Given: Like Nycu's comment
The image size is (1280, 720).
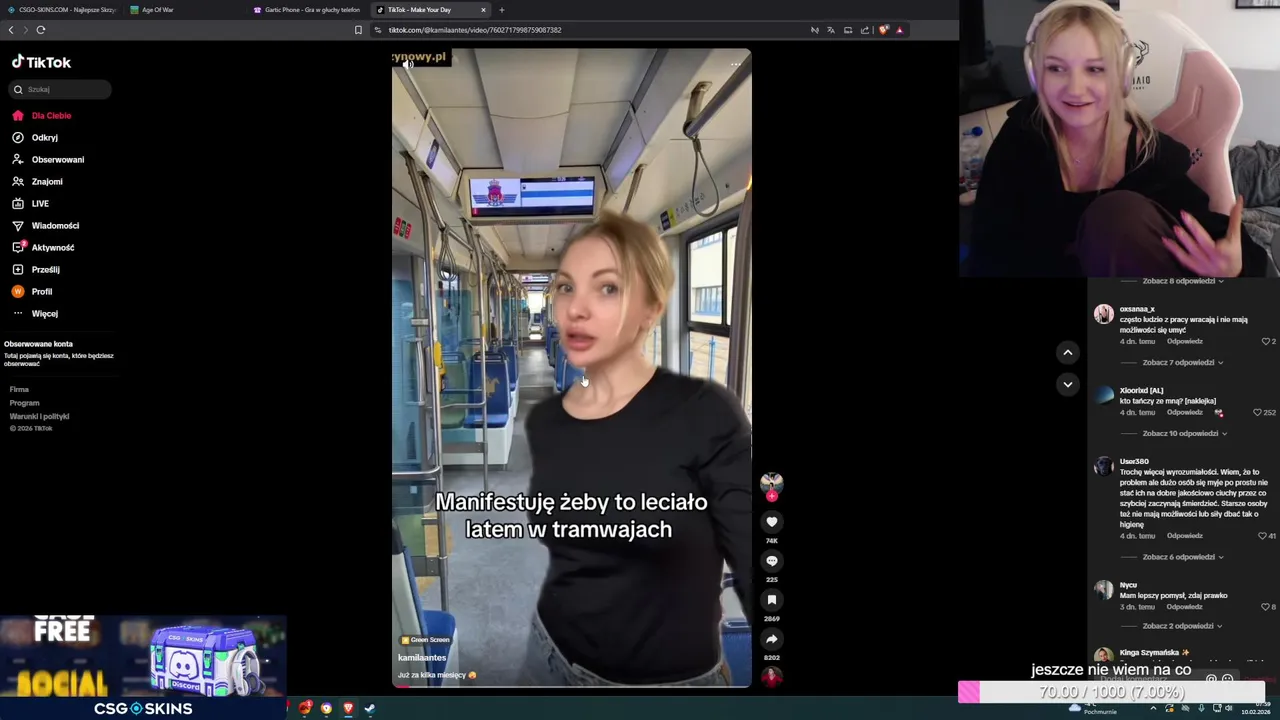Looking at the screenshot, I should [1264, 607].
